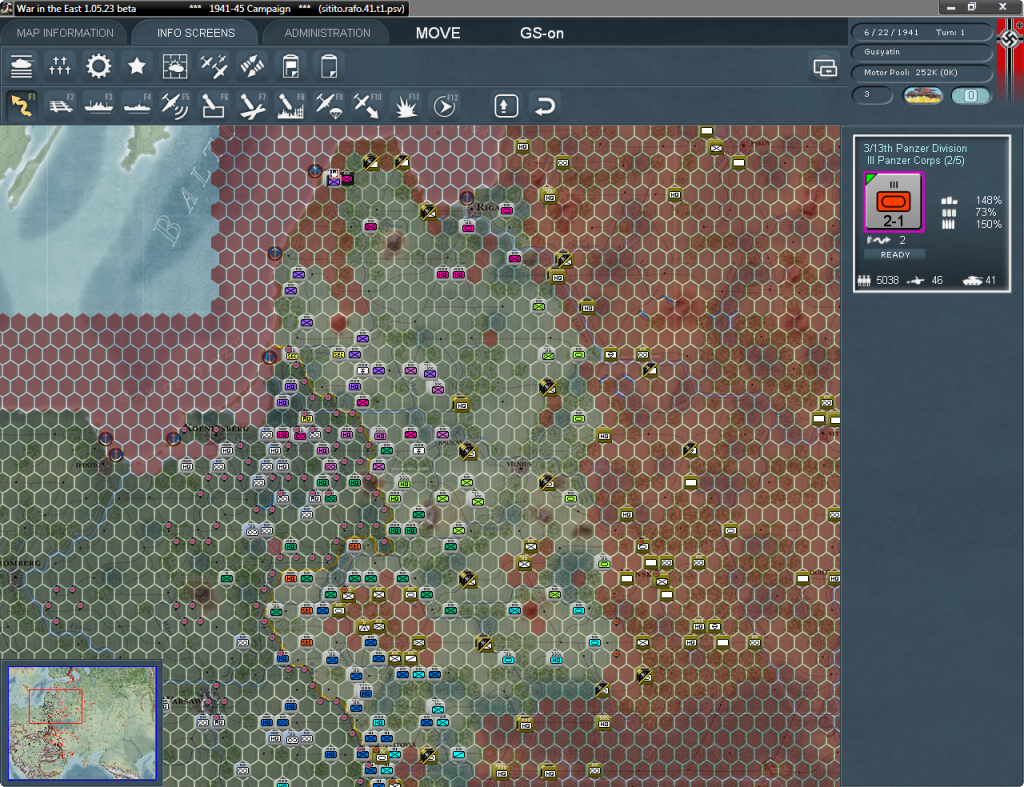Click the 5038 men count
Viewport: 1024px width, 787px height.
click(888, 280)
